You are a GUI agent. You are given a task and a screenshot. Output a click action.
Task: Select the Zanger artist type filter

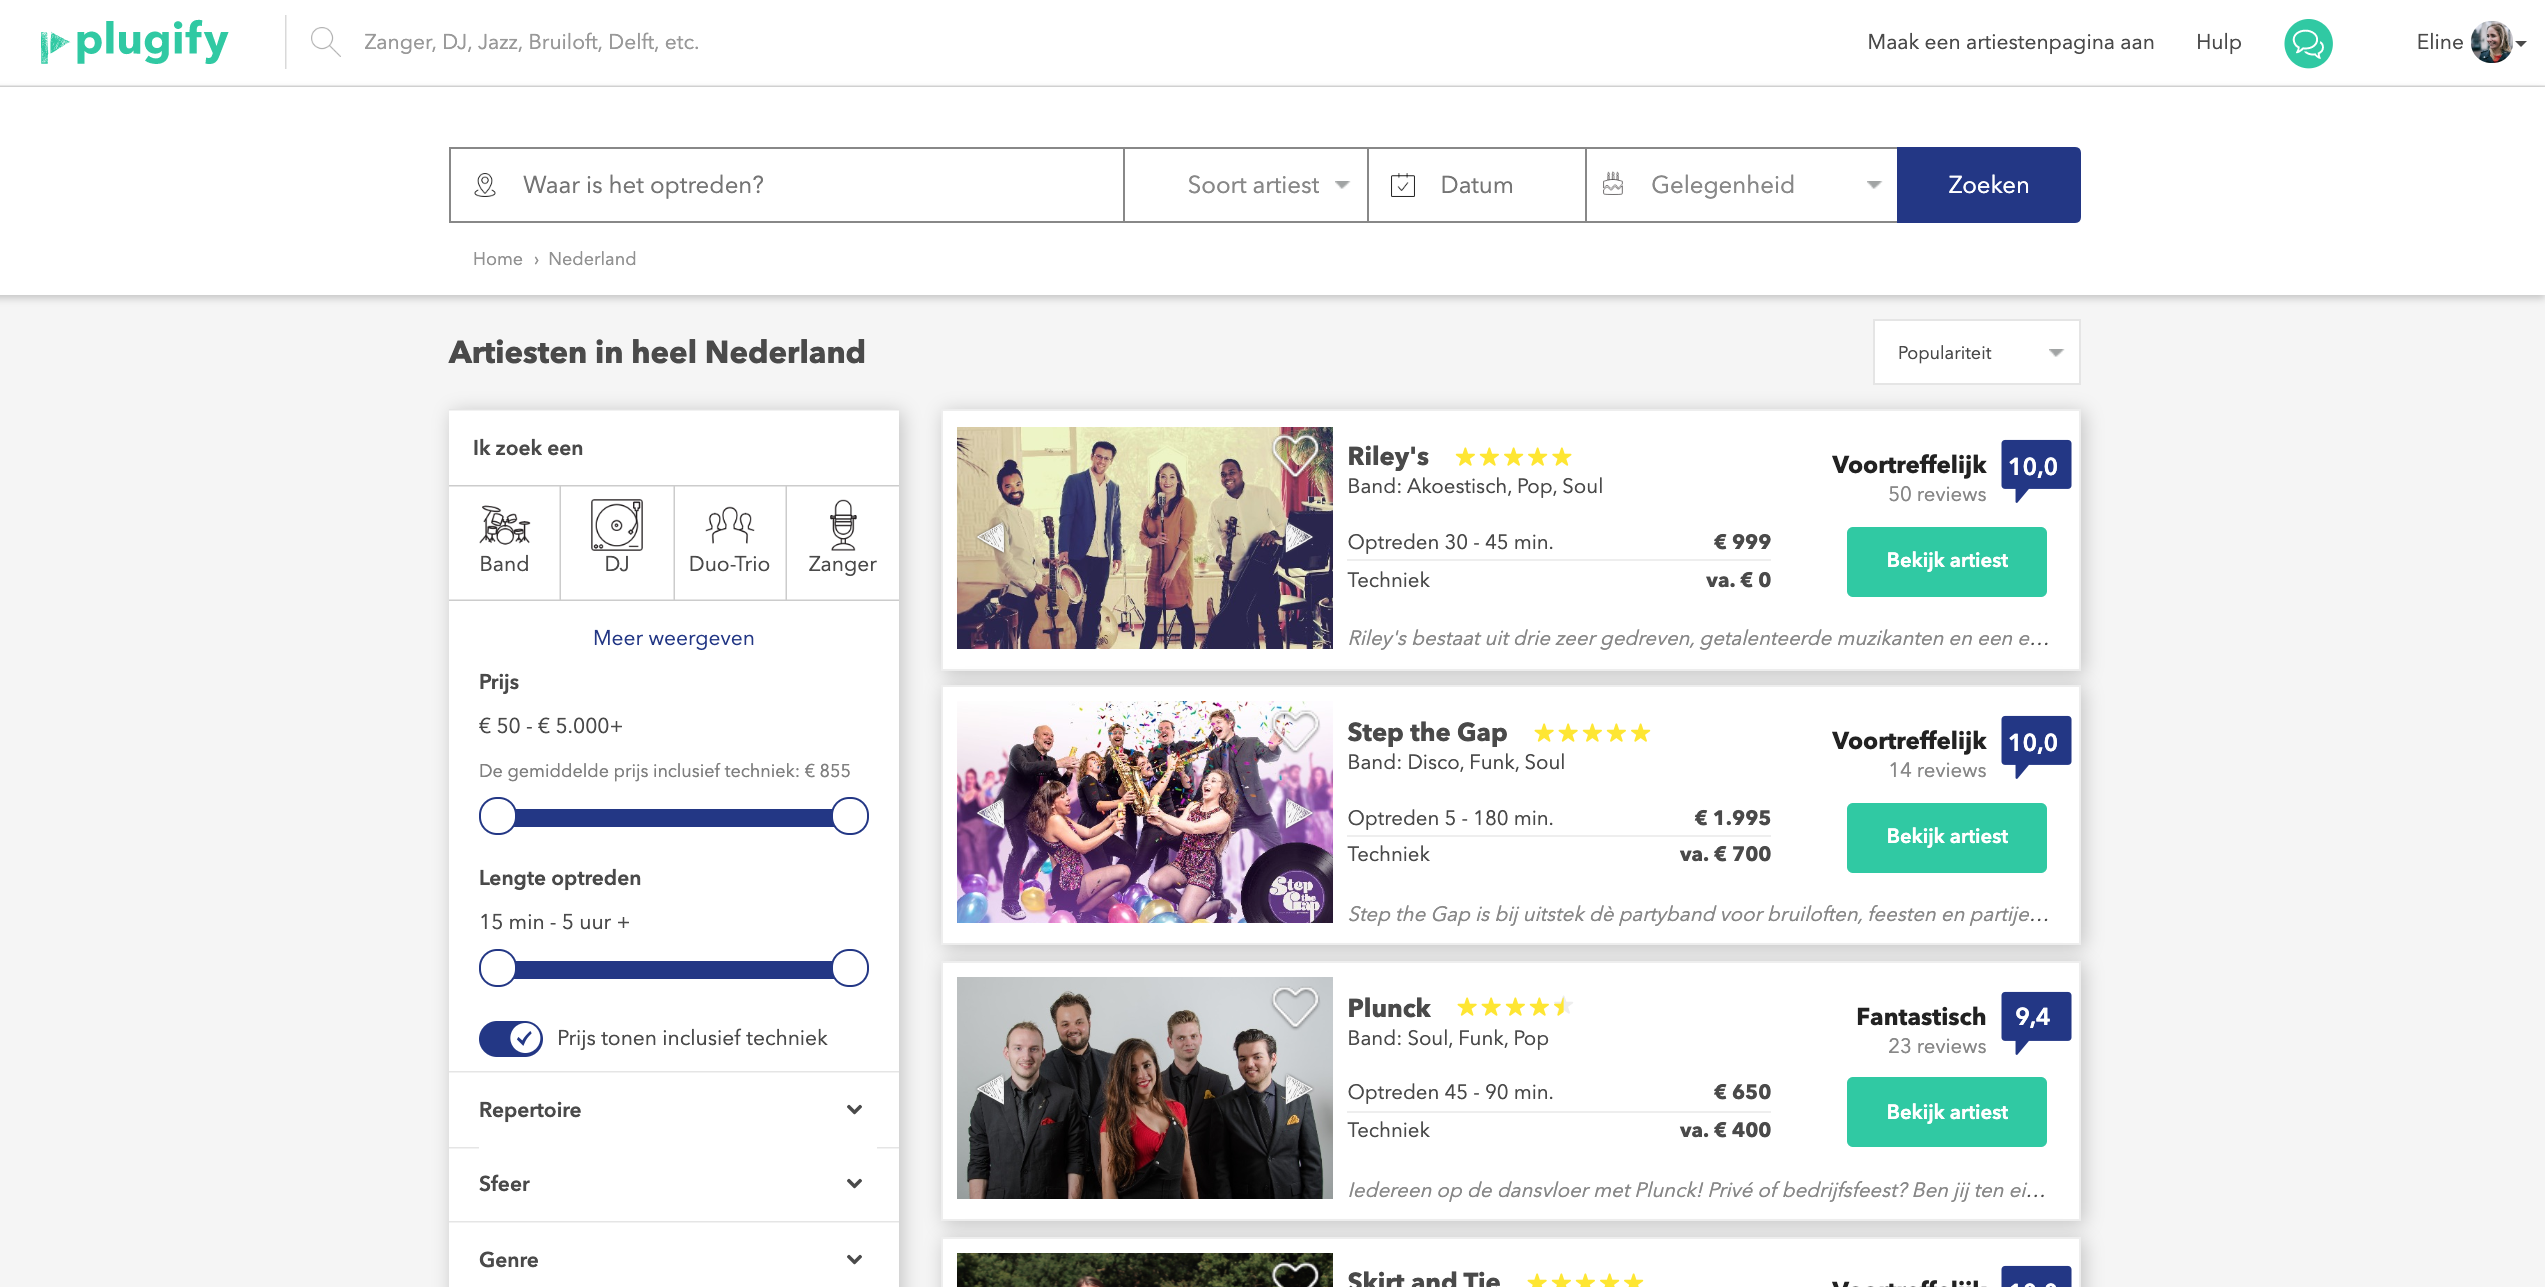click(842, 540)
